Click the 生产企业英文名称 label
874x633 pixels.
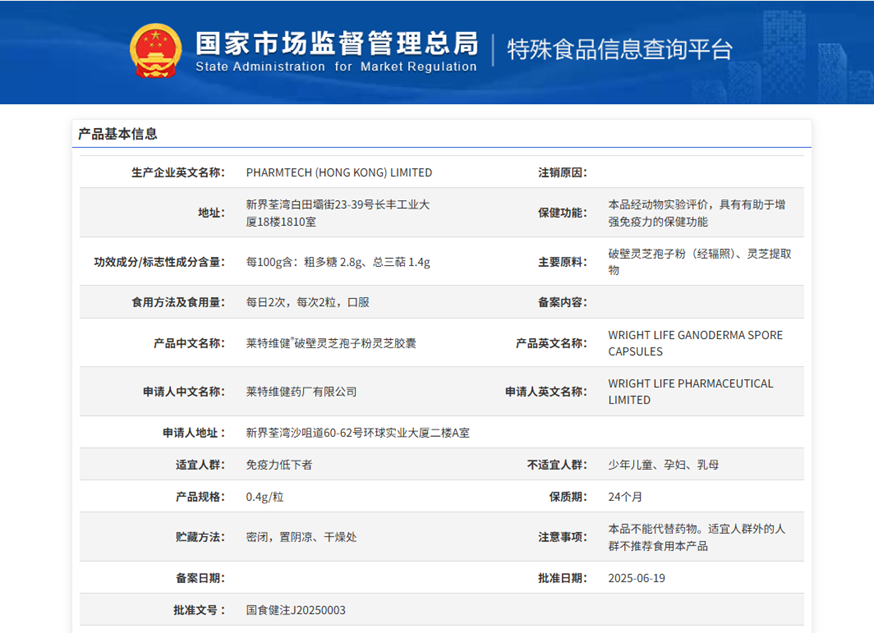178,172
